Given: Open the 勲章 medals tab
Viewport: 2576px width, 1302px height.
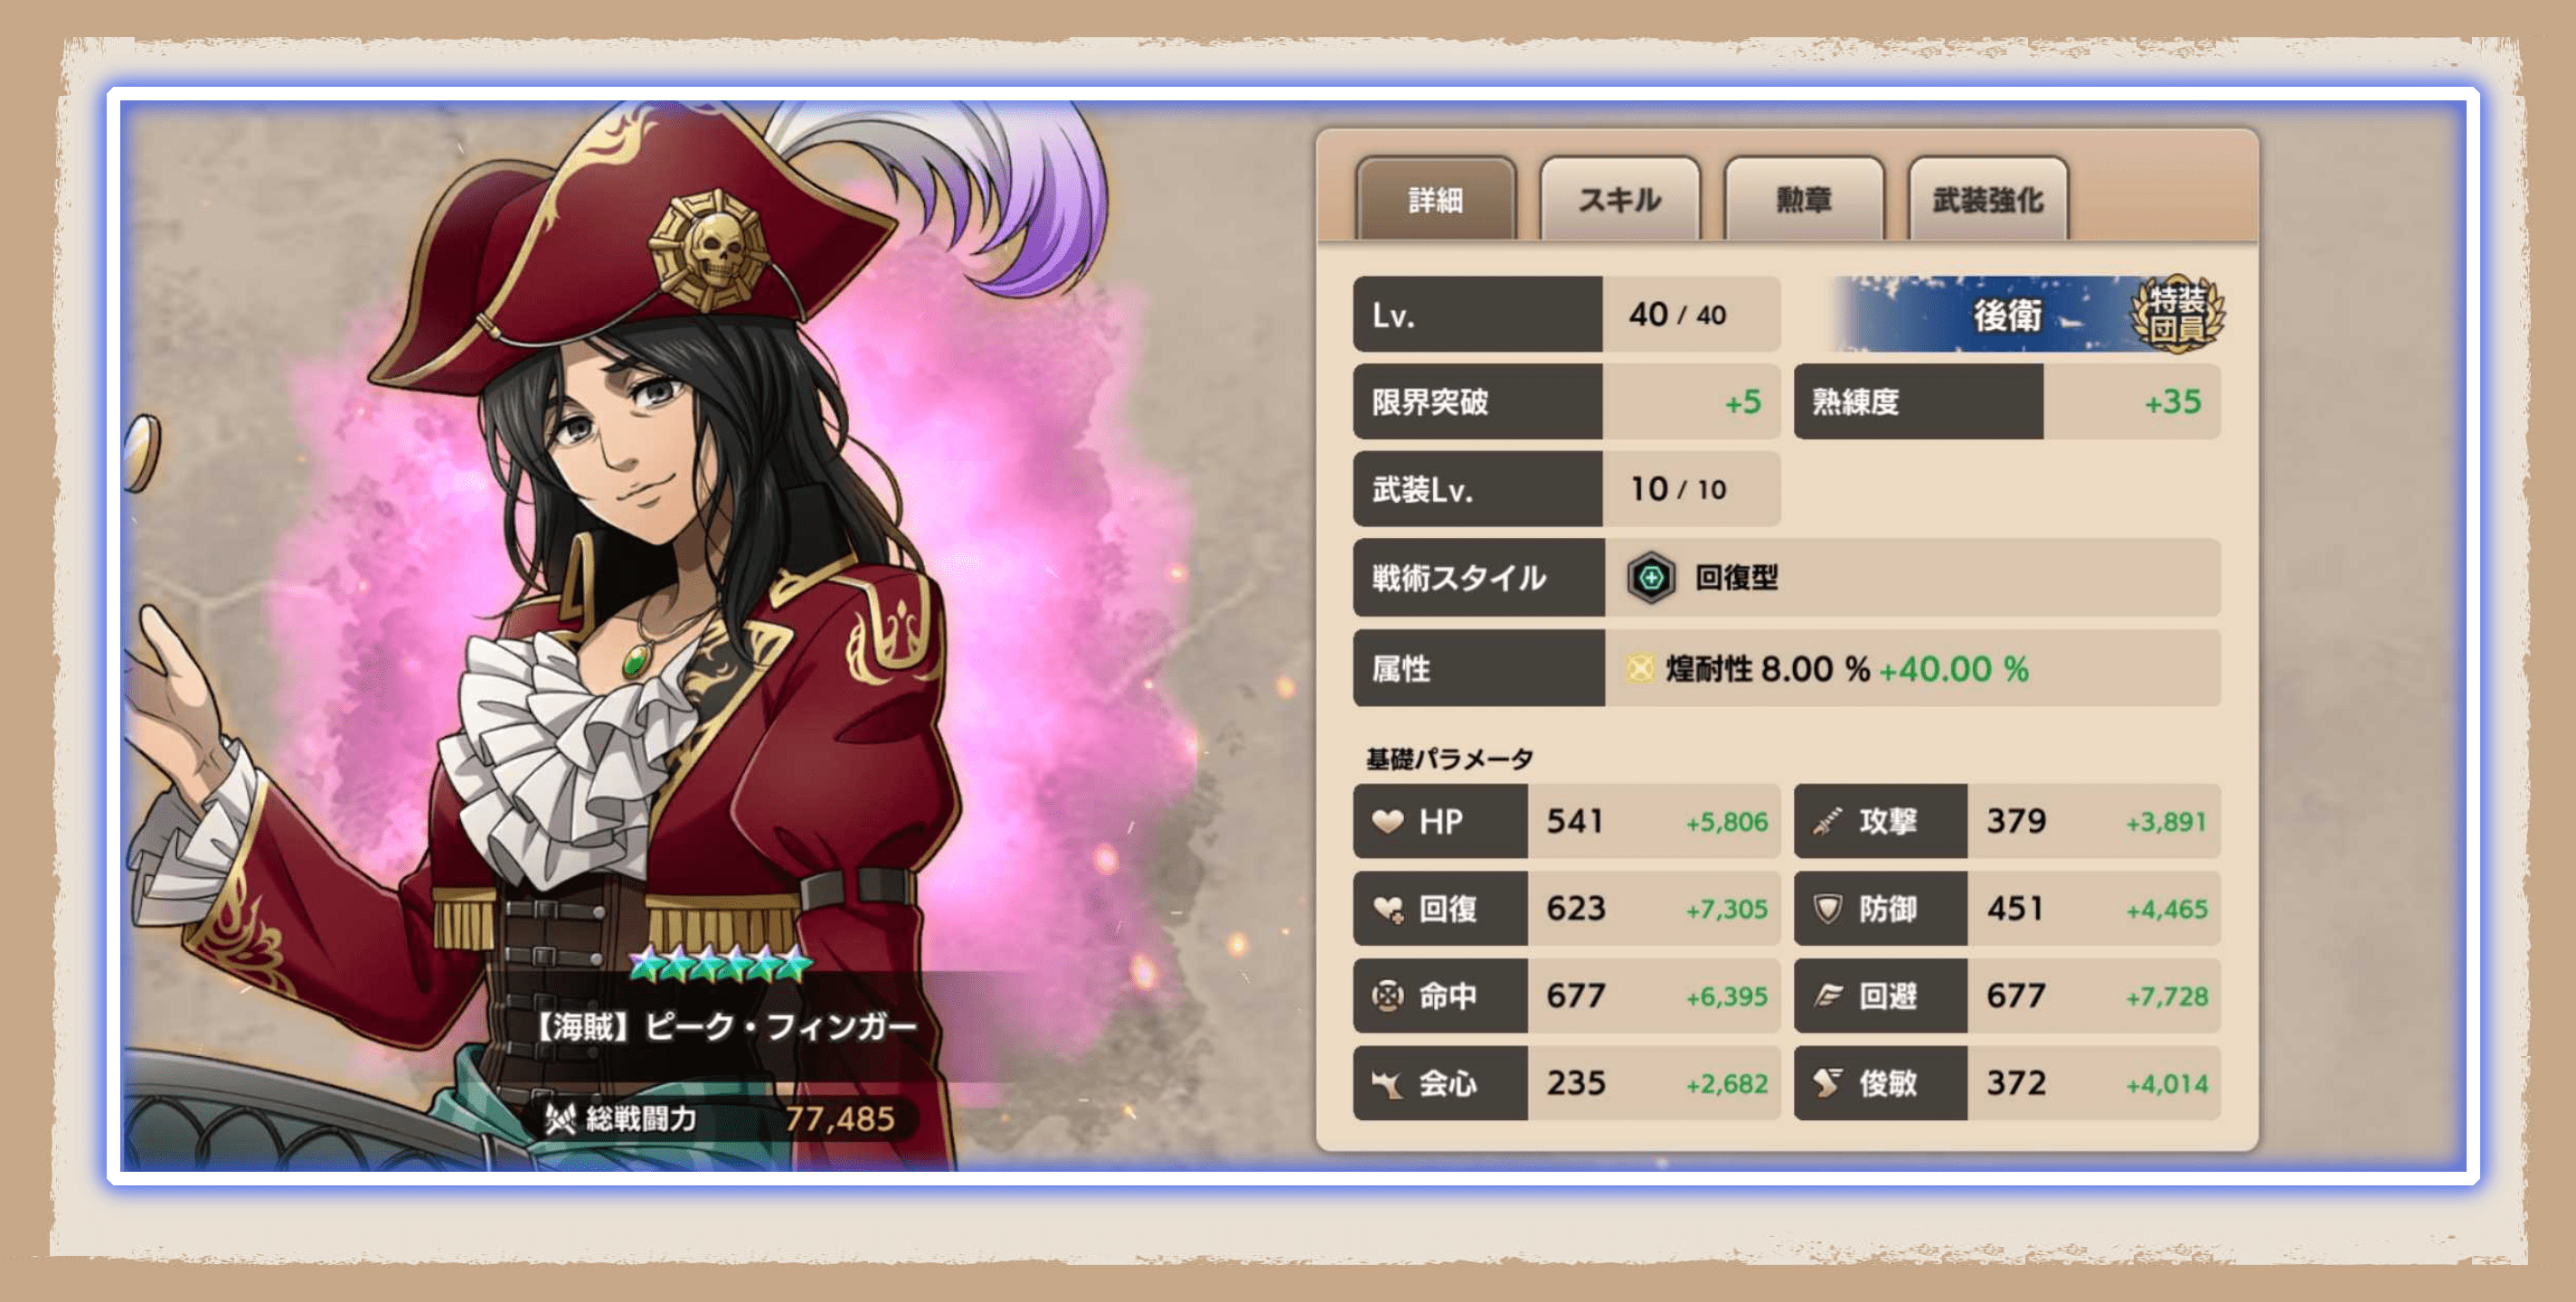Looking at the screenshot, I should 1804,199.
